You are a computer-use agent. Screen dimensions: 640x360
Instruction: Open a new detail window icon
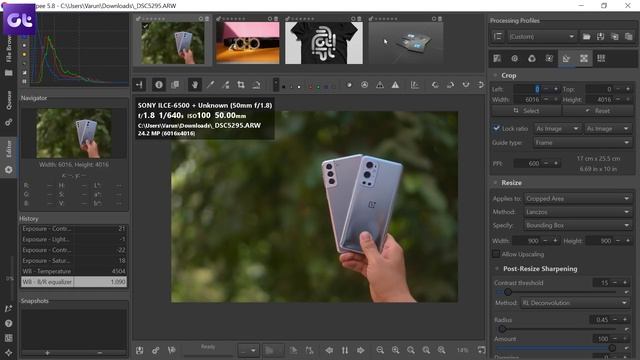coord(482,350)
